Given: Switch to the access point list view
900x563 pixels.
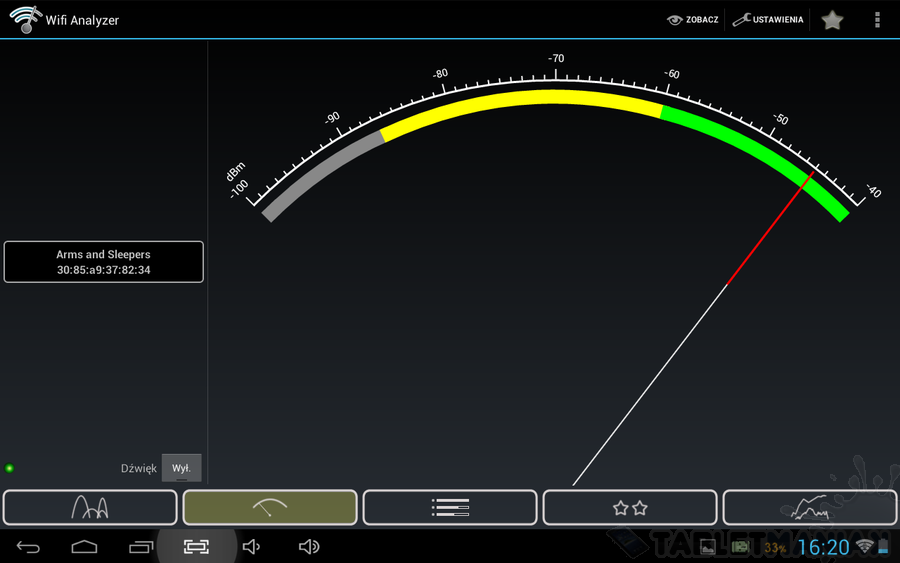Looking at the screenshot, I should (x=450, y=507).
